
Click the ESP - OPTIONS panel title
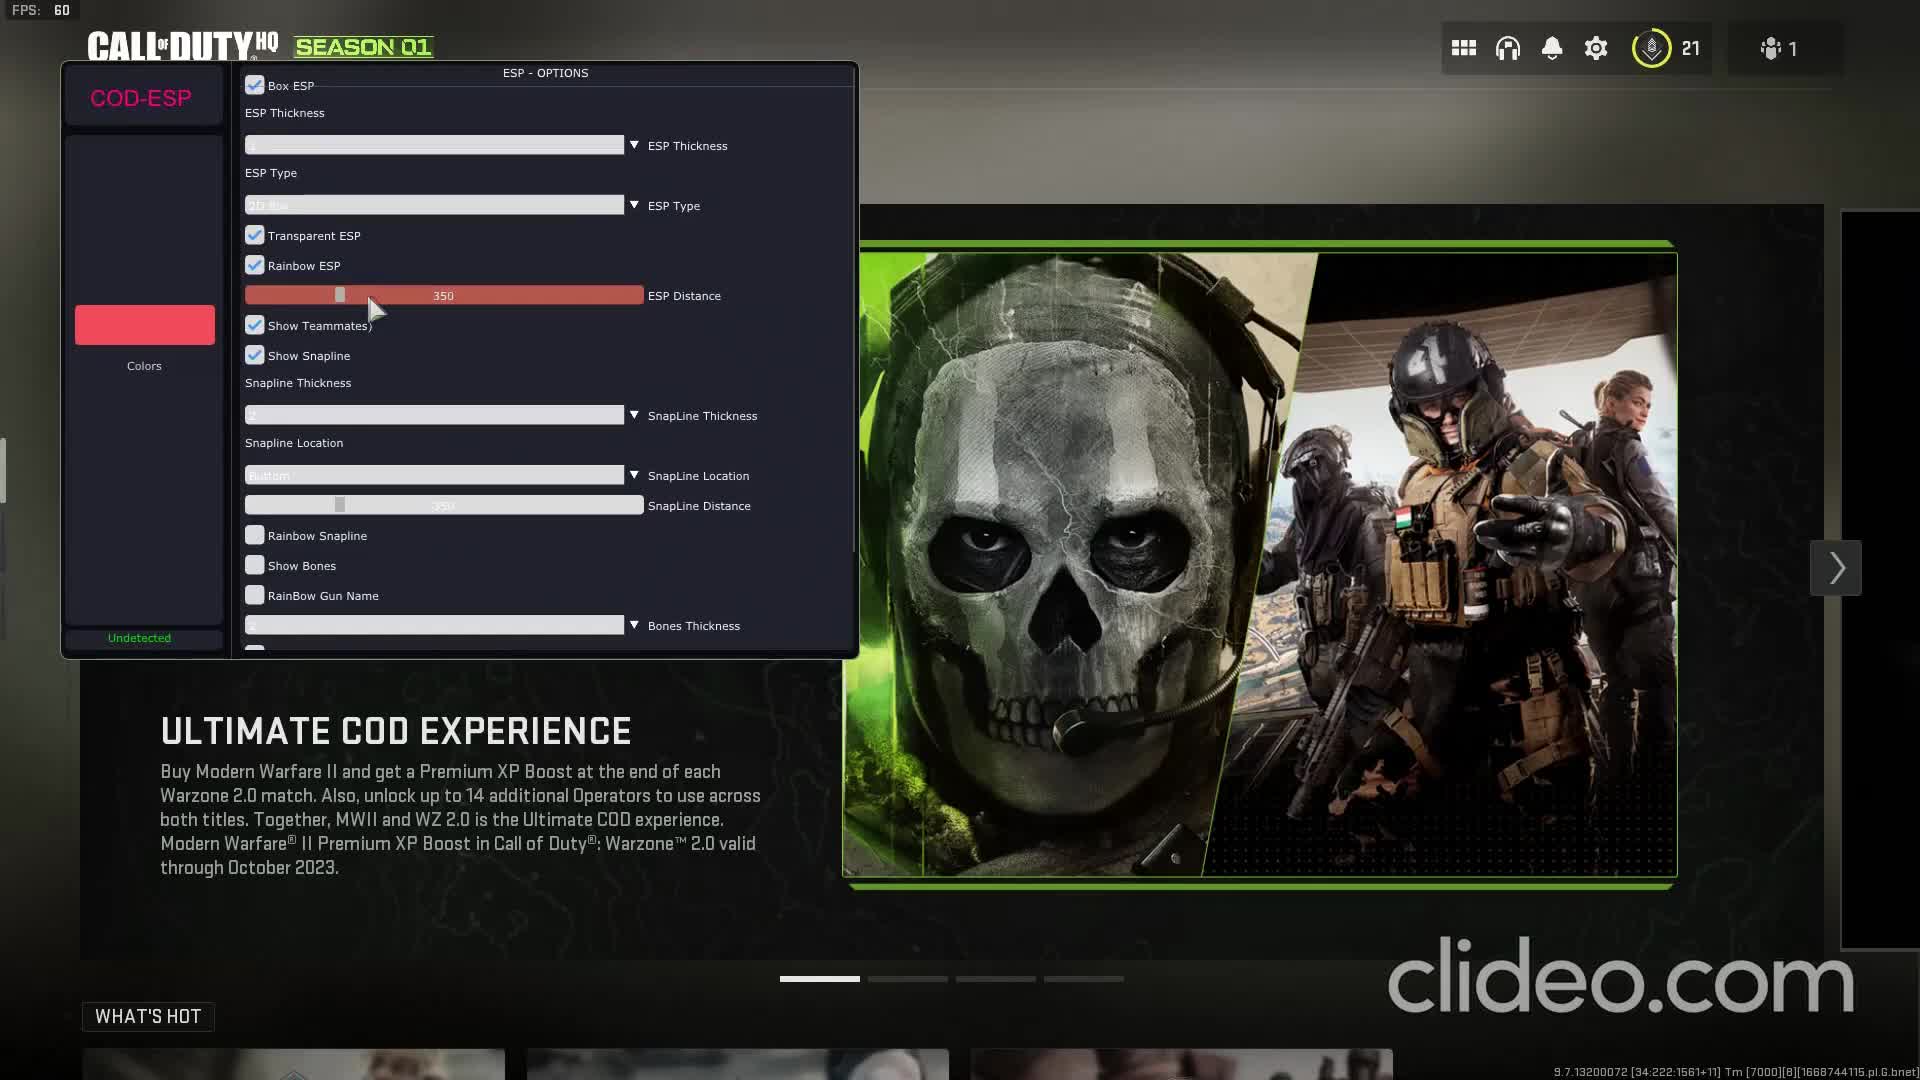click(x=545, y=73)
